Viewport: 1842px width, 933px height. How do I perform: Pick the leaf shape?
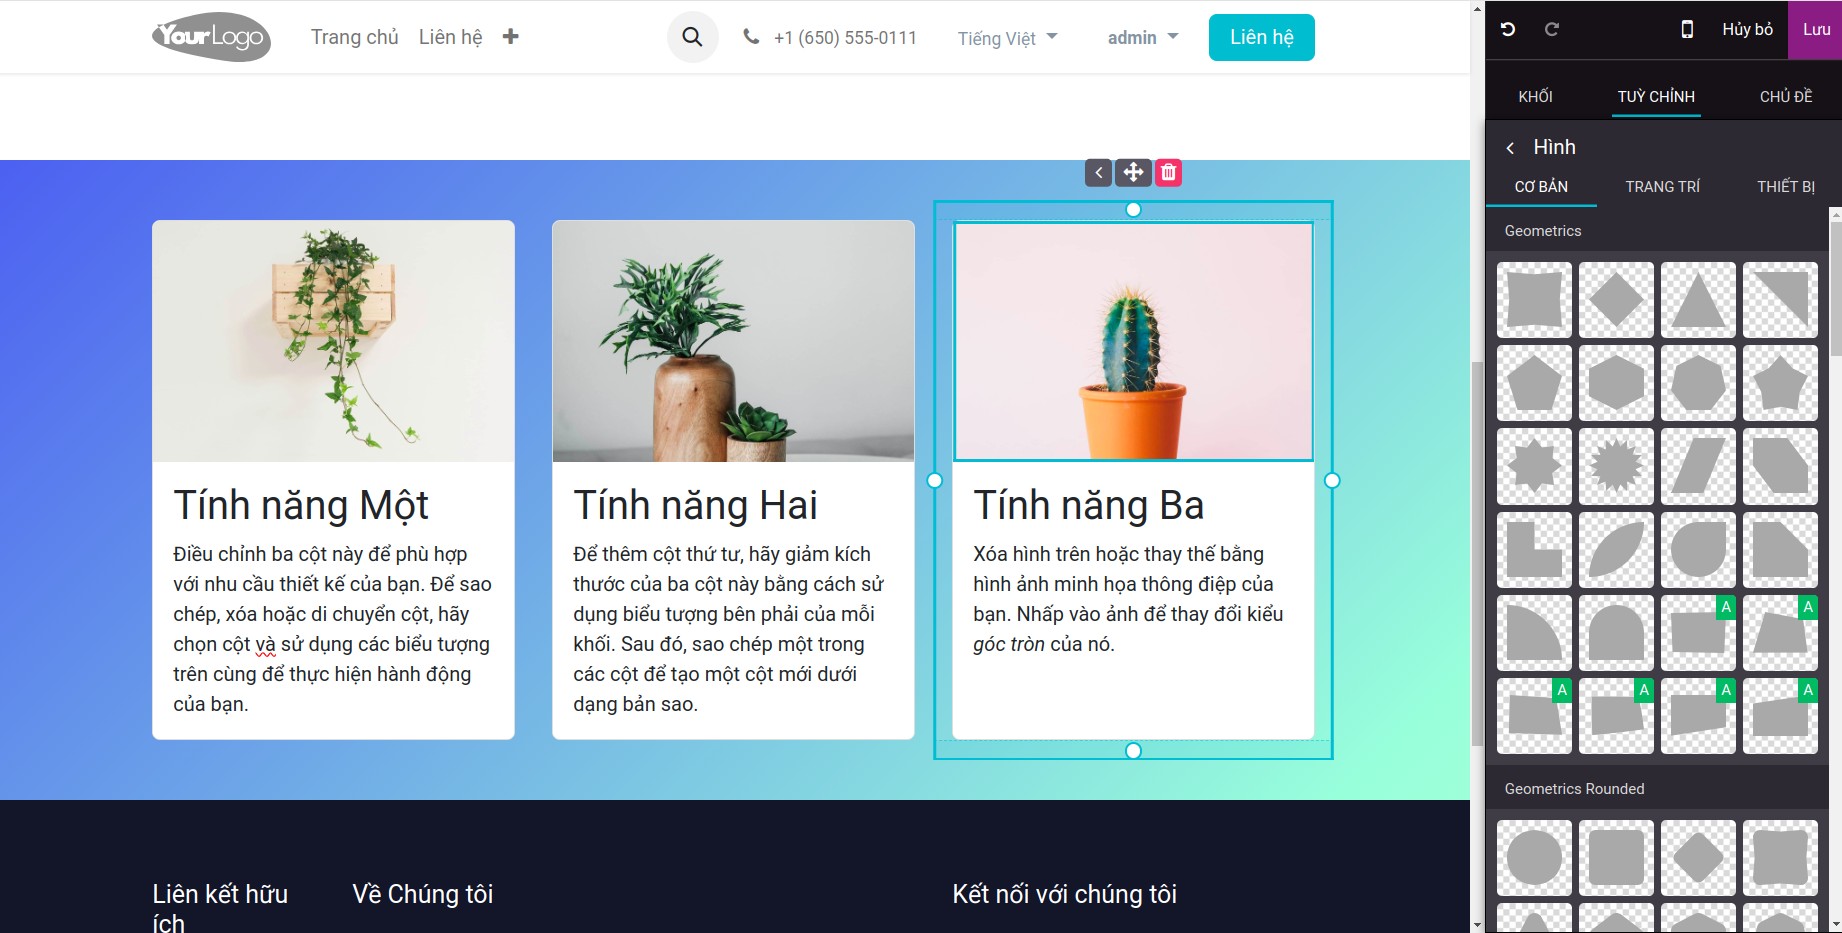1616,549
